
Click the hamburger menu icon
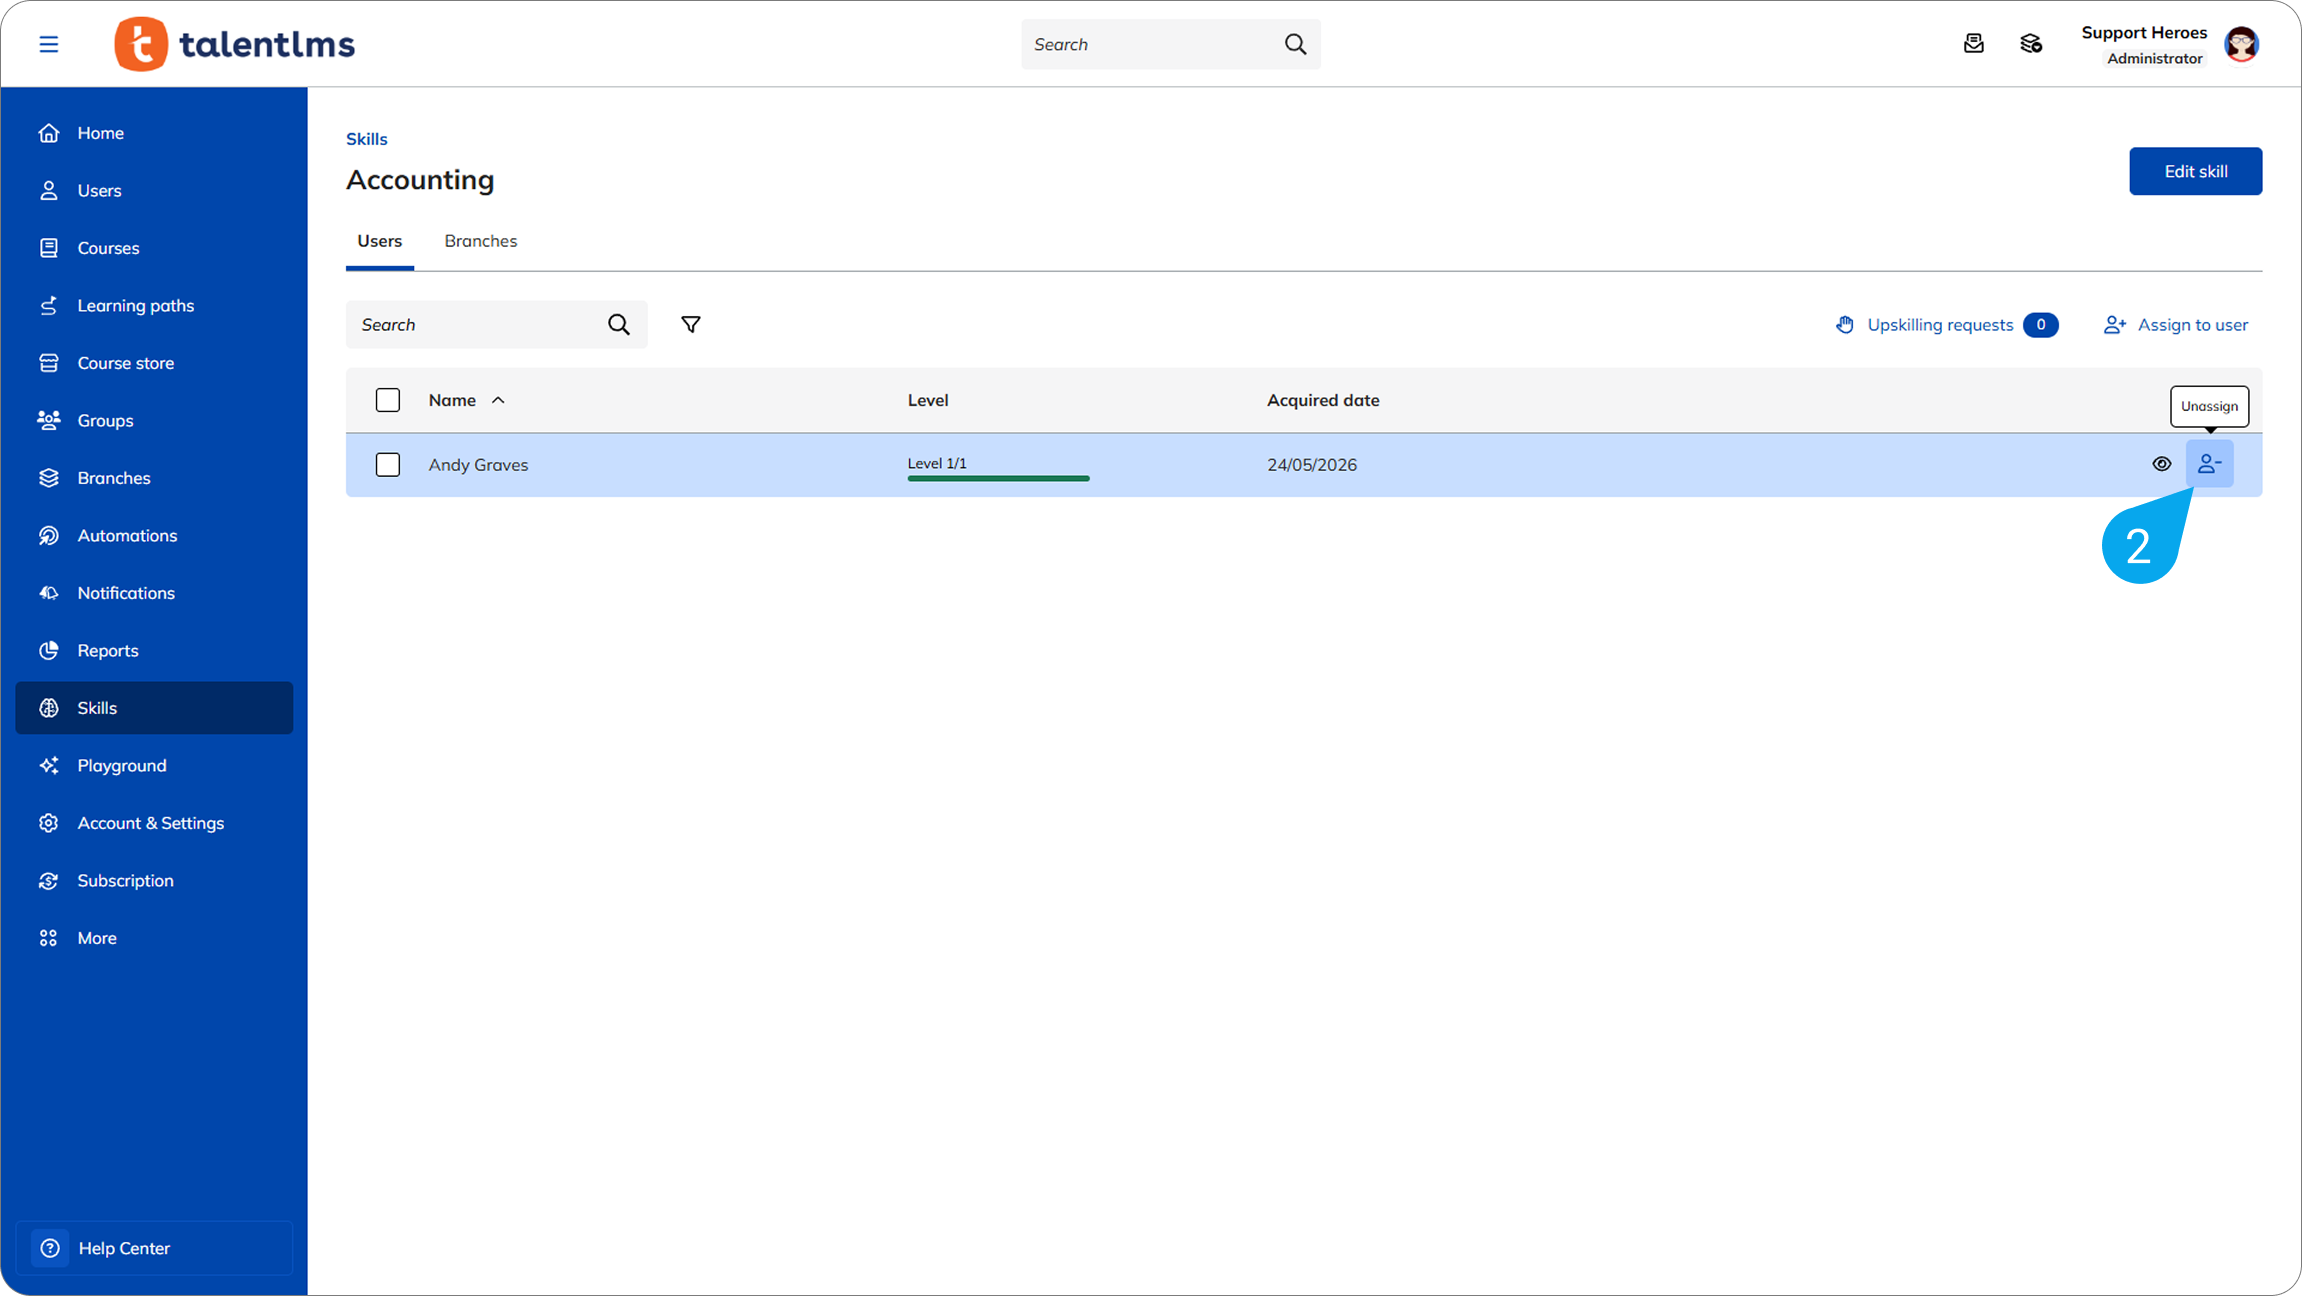point(49,44)
